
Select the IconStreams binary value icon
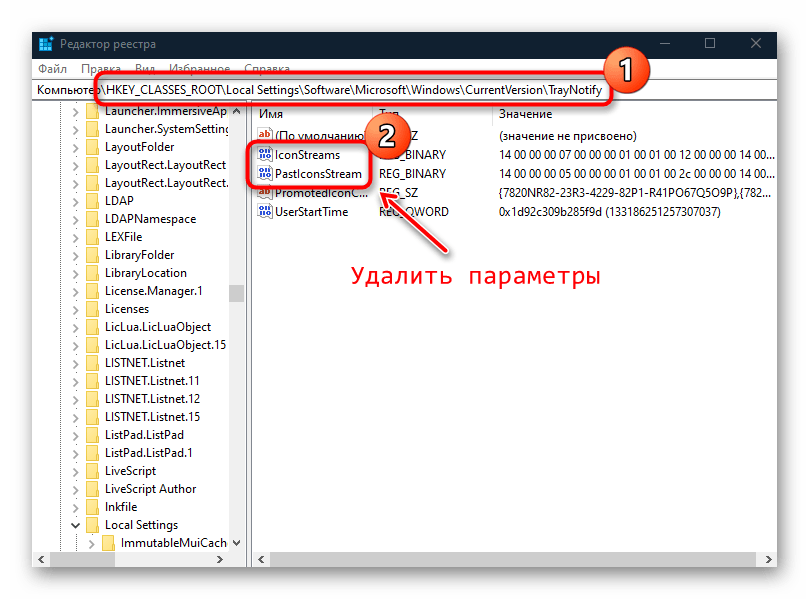(265, 155)
